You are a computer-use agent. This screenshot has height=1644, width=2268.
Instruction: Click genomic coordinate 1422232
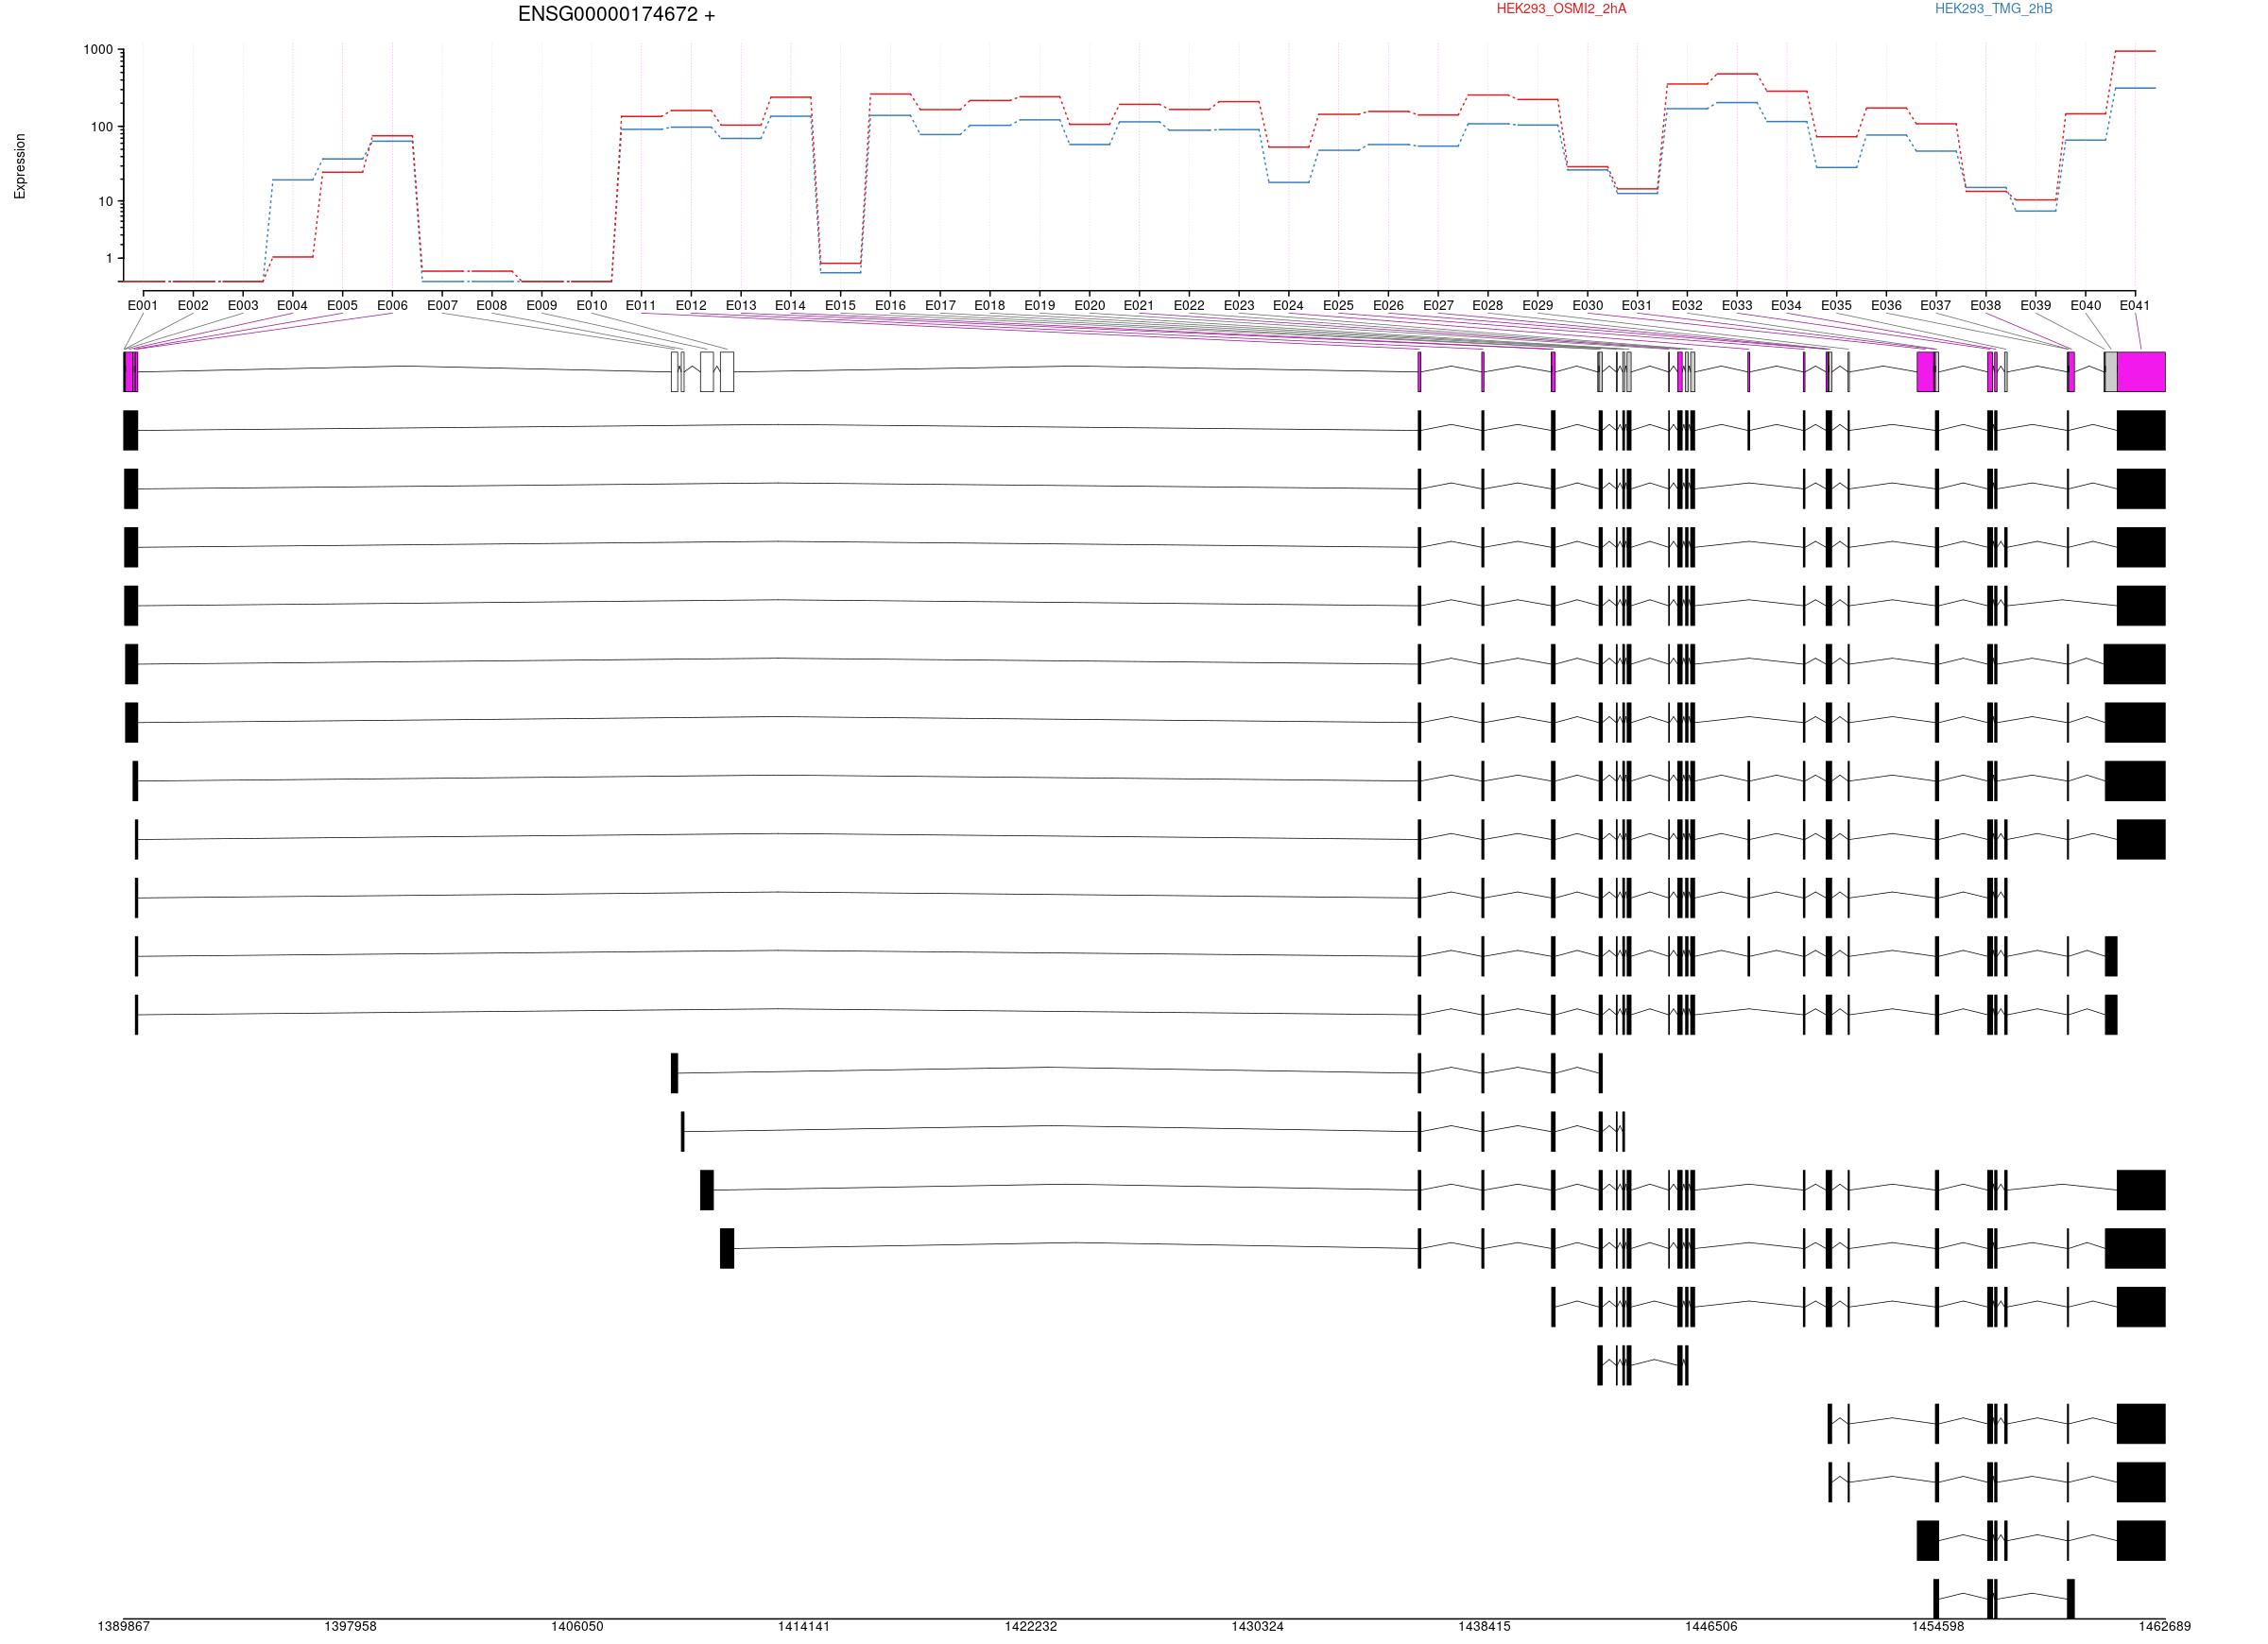(1031, 1627)
